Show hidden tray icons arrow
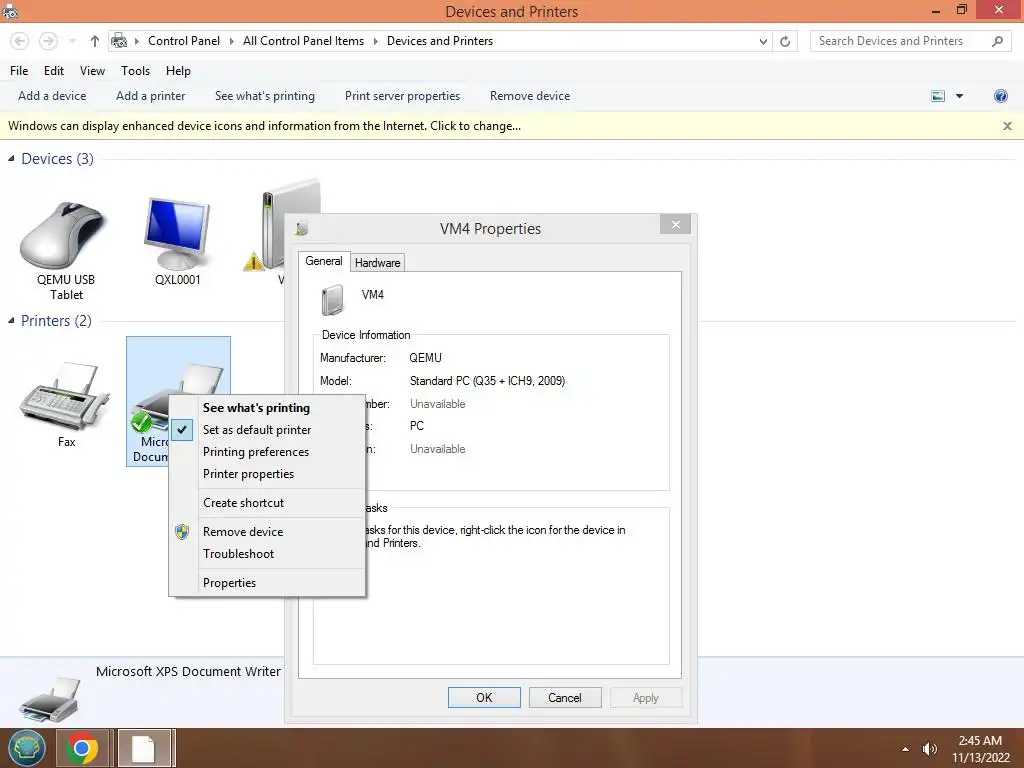The image size is (1024, 768). click(x=905, y=749)
